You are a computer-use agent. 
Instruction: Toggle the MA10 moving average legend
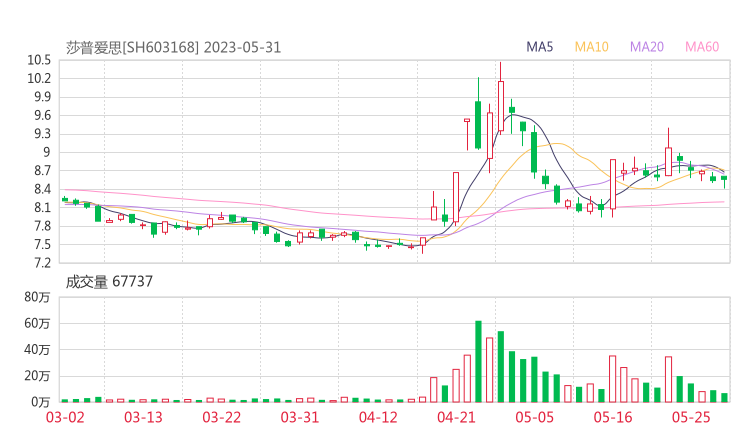pos(592,47)
